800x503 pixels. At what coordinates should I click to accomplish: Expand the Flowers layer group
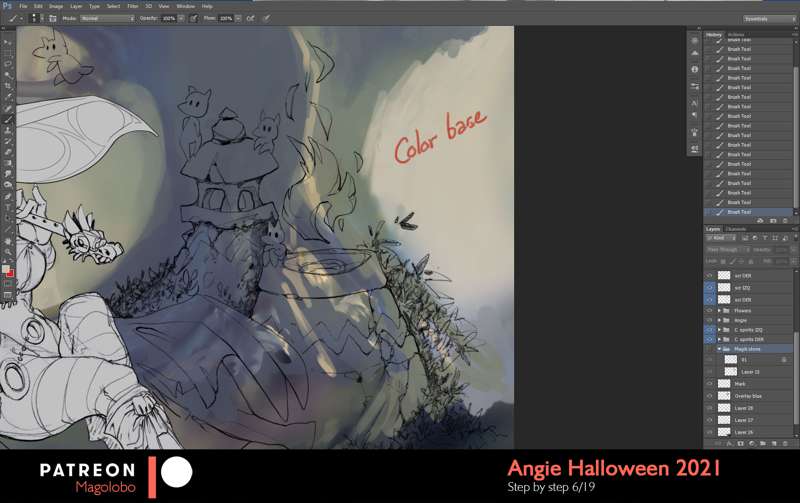pos(720,311)
